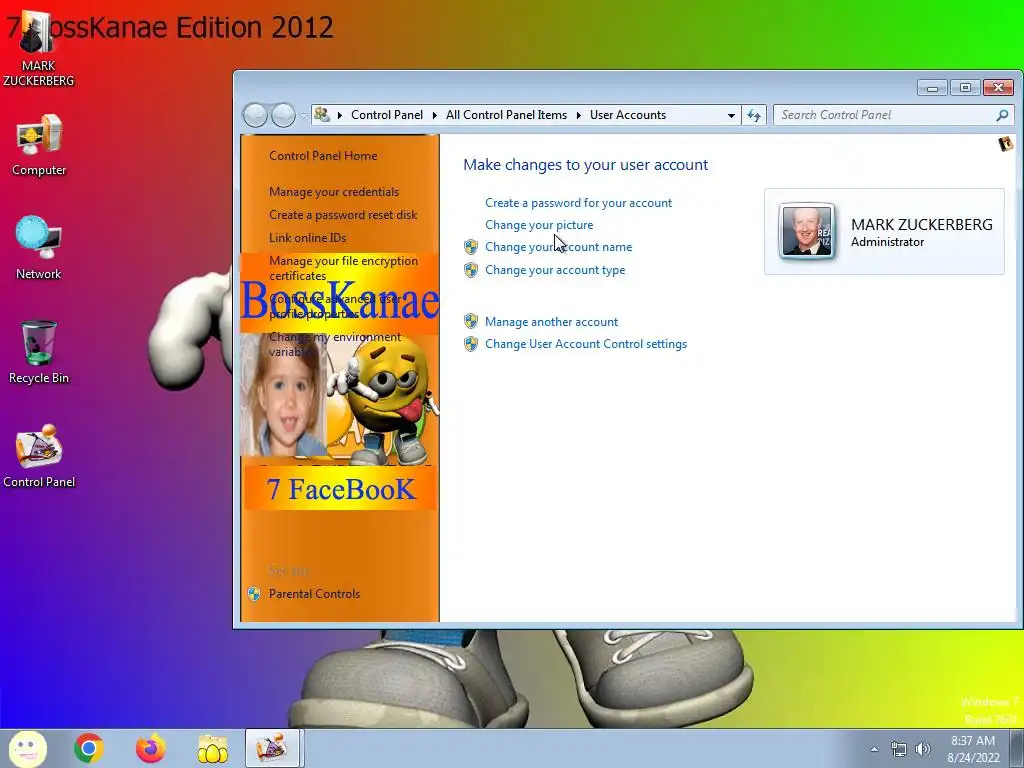This screenshot has height=768, width=1024.
Task: Maximize the User Accounts window
Action: click(965, 88)
